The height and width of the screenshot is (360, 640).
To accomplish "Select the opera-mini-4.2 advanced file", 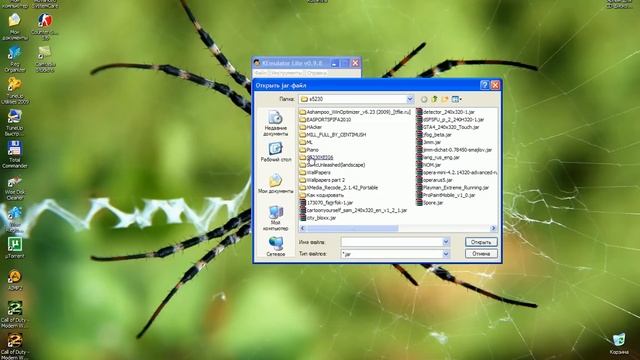I will point(457,173).
